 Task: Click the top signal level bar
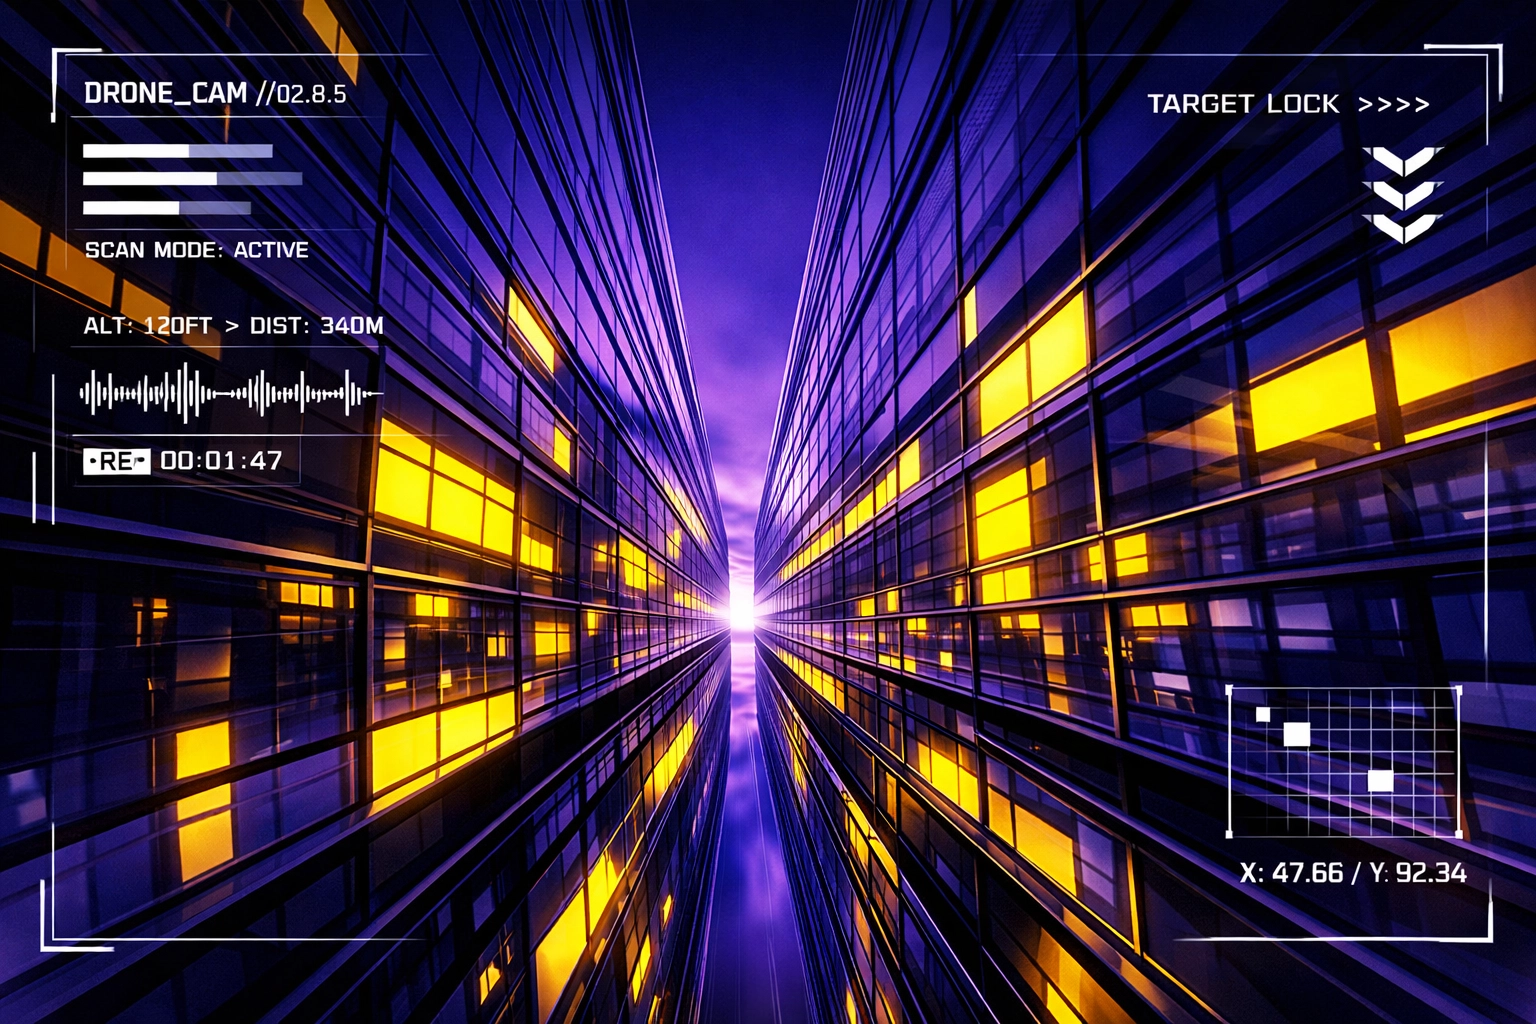[178, 151]
